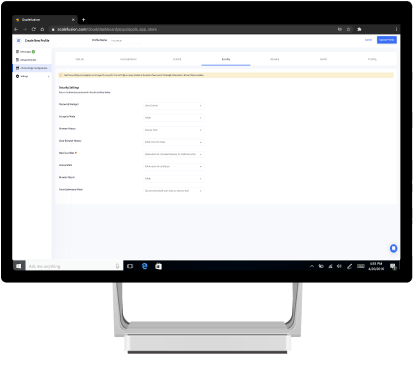Expand the Incognito Mode dropdown

click(174, 118)
